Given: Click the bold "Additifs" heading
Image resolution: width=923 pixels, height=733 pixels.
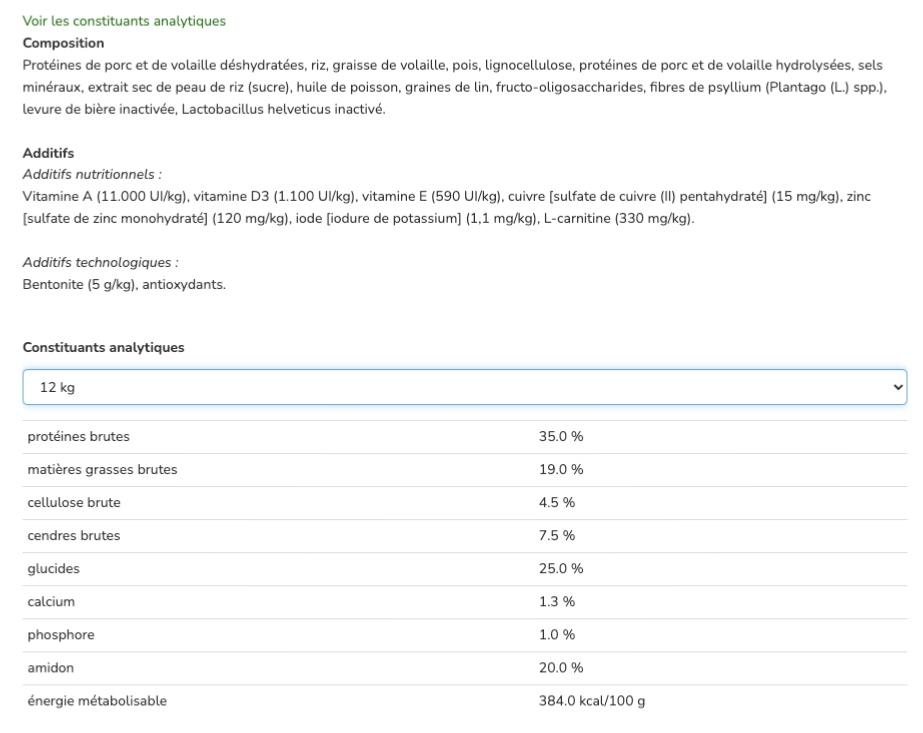Looking at the screenshot, I should pos(48,153).
